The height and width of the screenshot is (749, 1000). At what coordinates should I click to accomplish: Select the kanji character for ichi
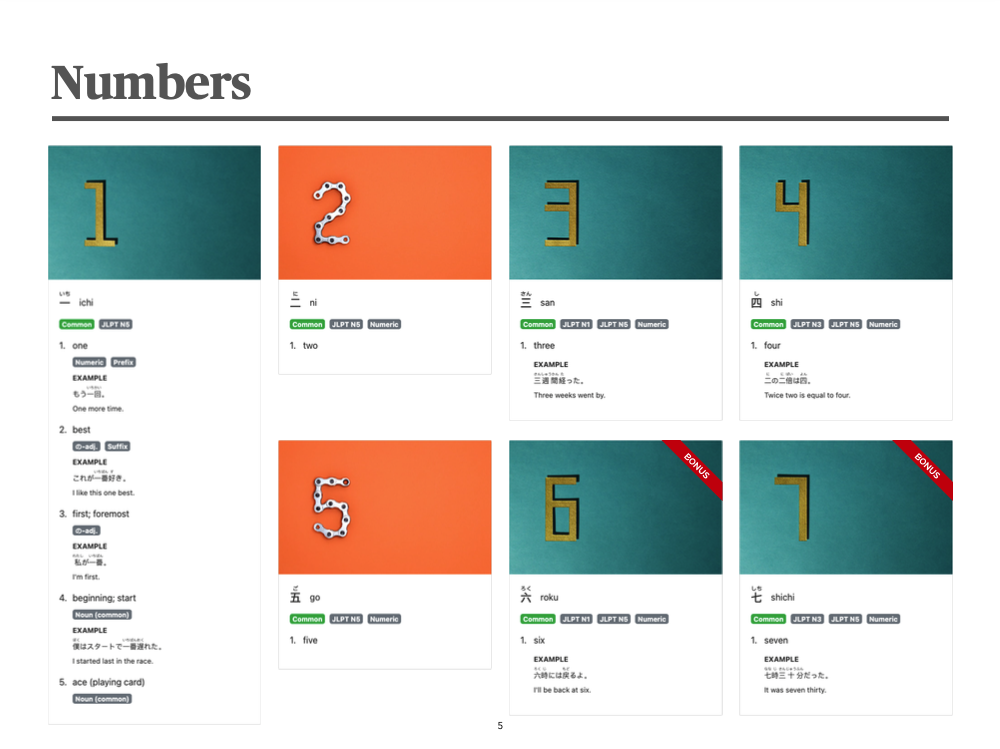pos(64,303)
